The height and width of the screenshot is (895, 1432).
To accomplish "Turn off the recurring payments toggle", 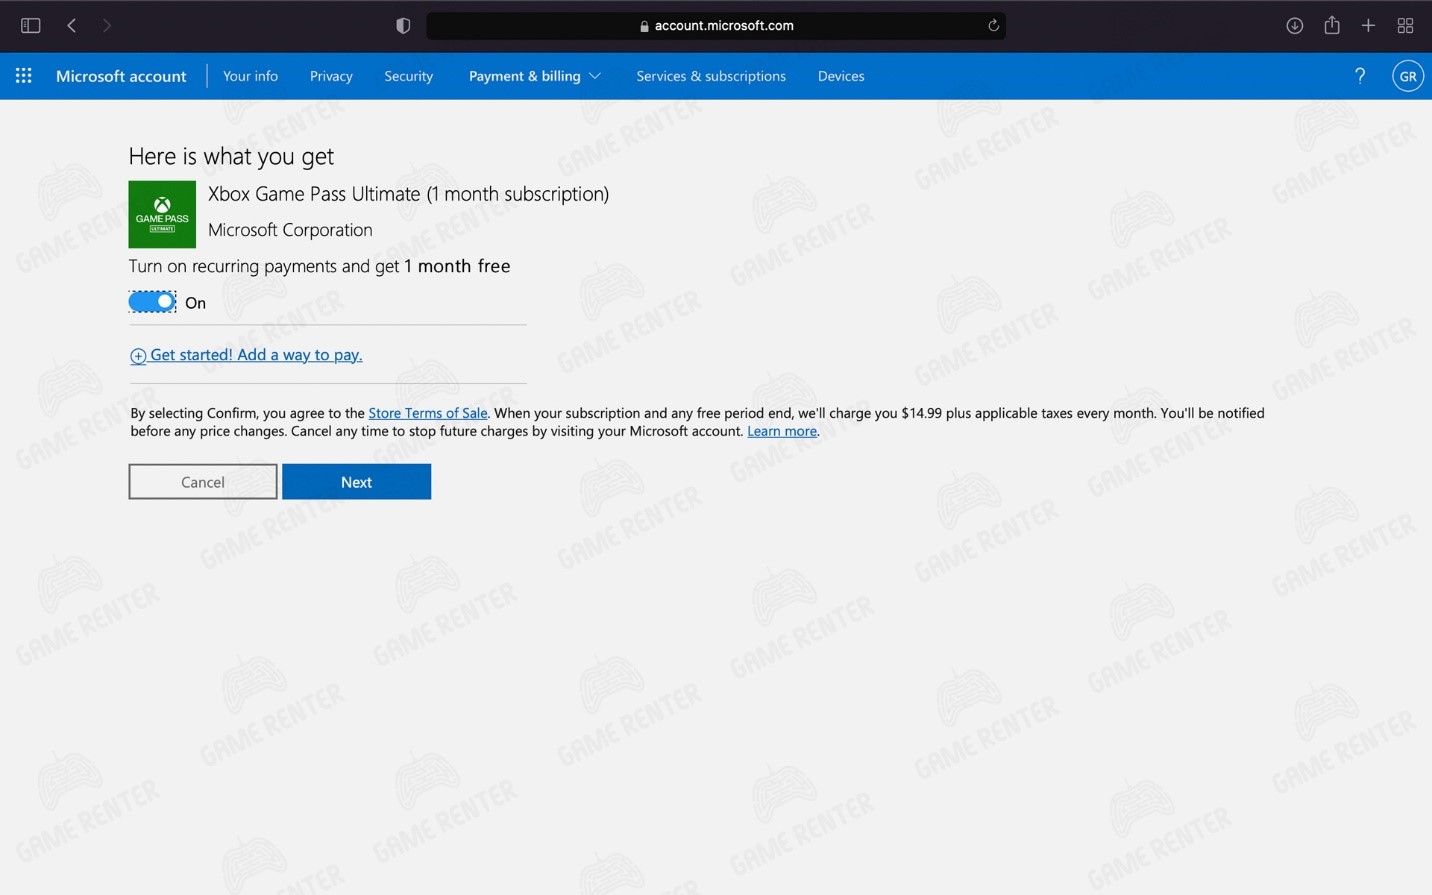I will (x=152, y=302).
